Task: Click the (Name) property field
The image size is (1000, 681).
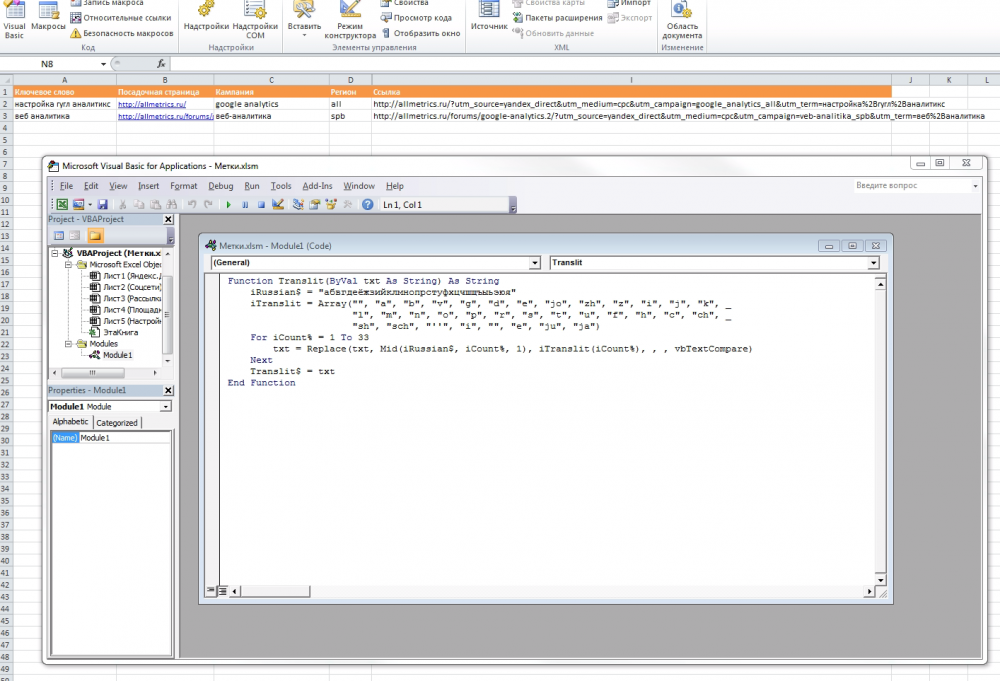Action: tap(65, 438)
